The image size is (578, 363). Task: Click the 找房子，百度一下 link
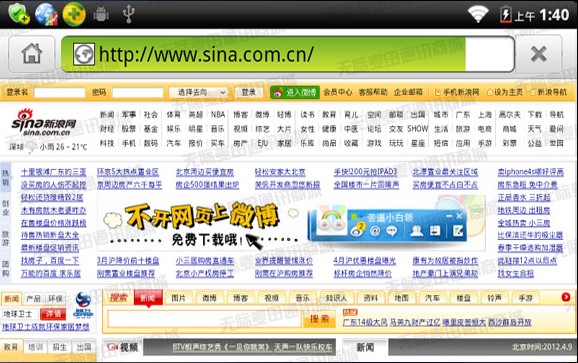(50, 261)
